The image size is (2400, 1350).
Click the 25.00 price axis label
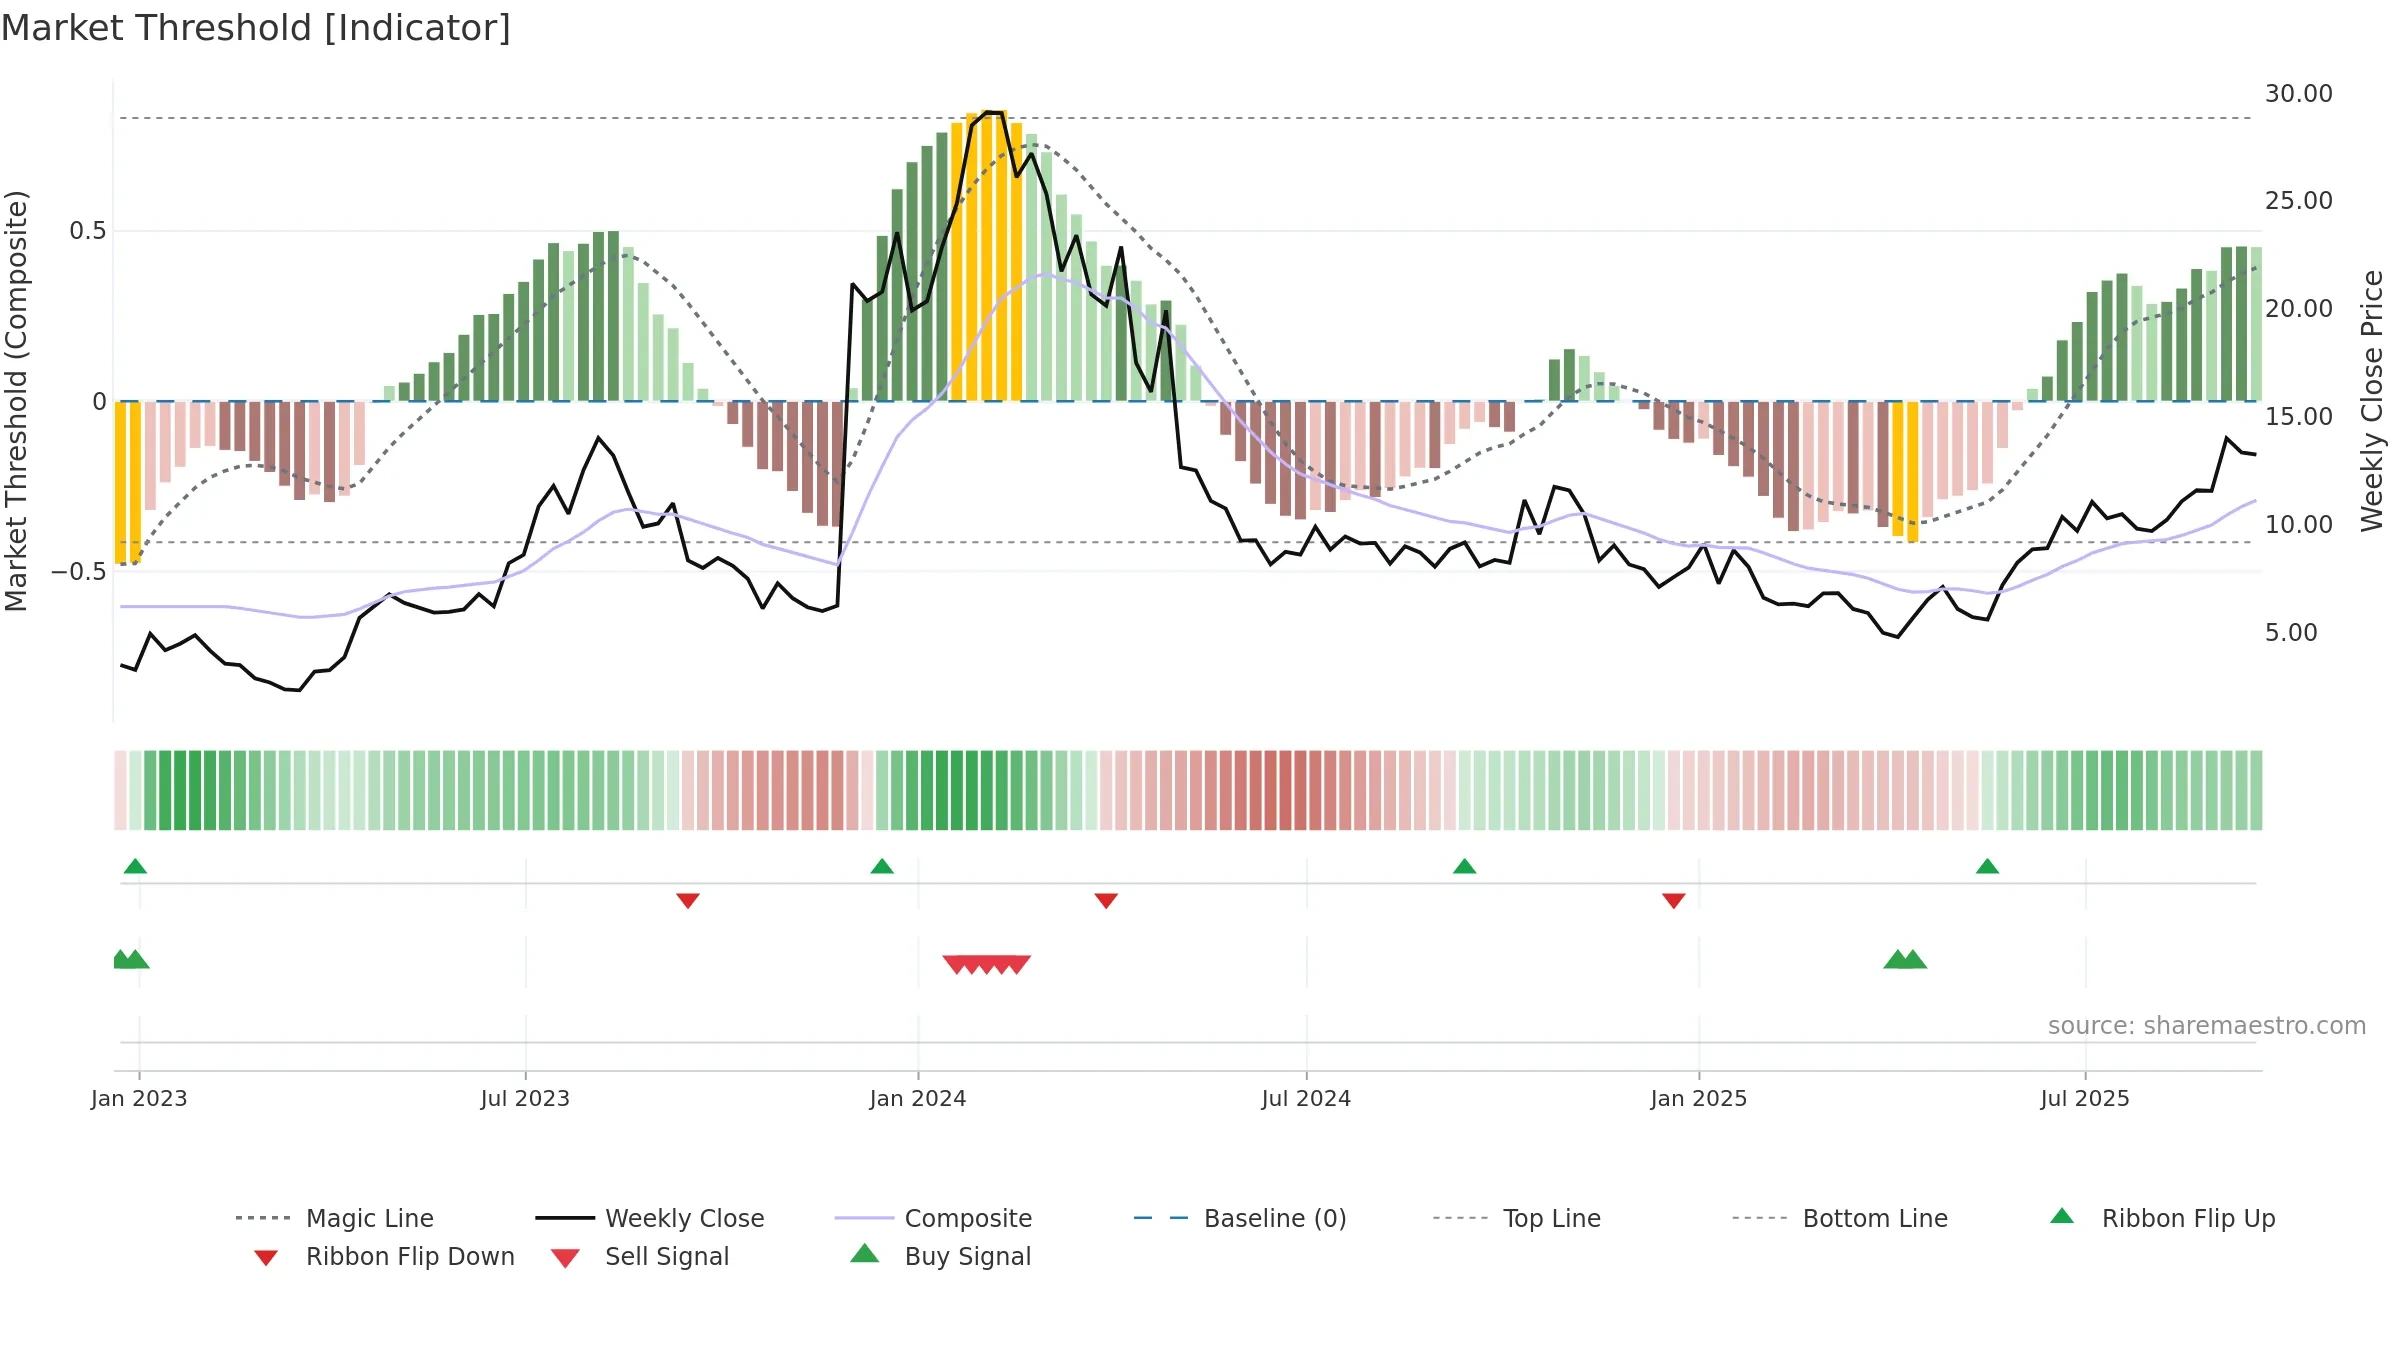(x=2299, y=201)
